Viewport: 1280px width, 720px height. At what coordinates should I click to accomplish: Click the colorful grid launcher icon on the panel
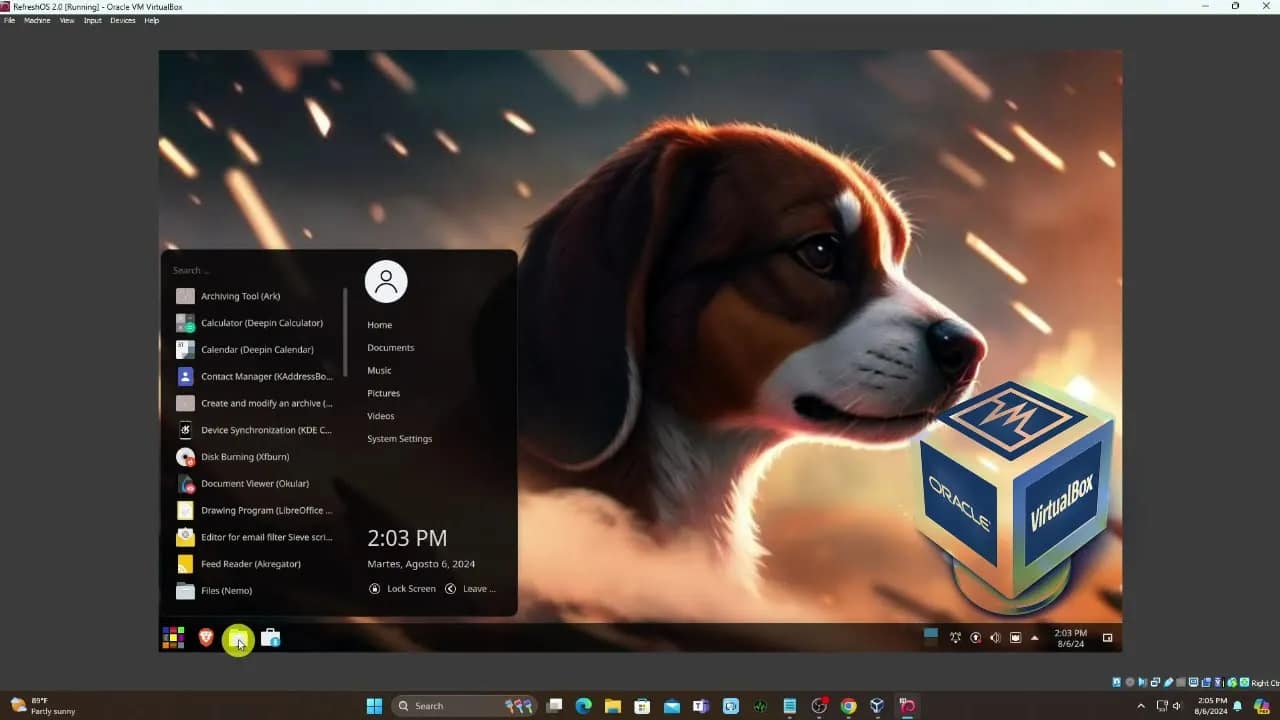pyautogui.click(x=173, y=637)
